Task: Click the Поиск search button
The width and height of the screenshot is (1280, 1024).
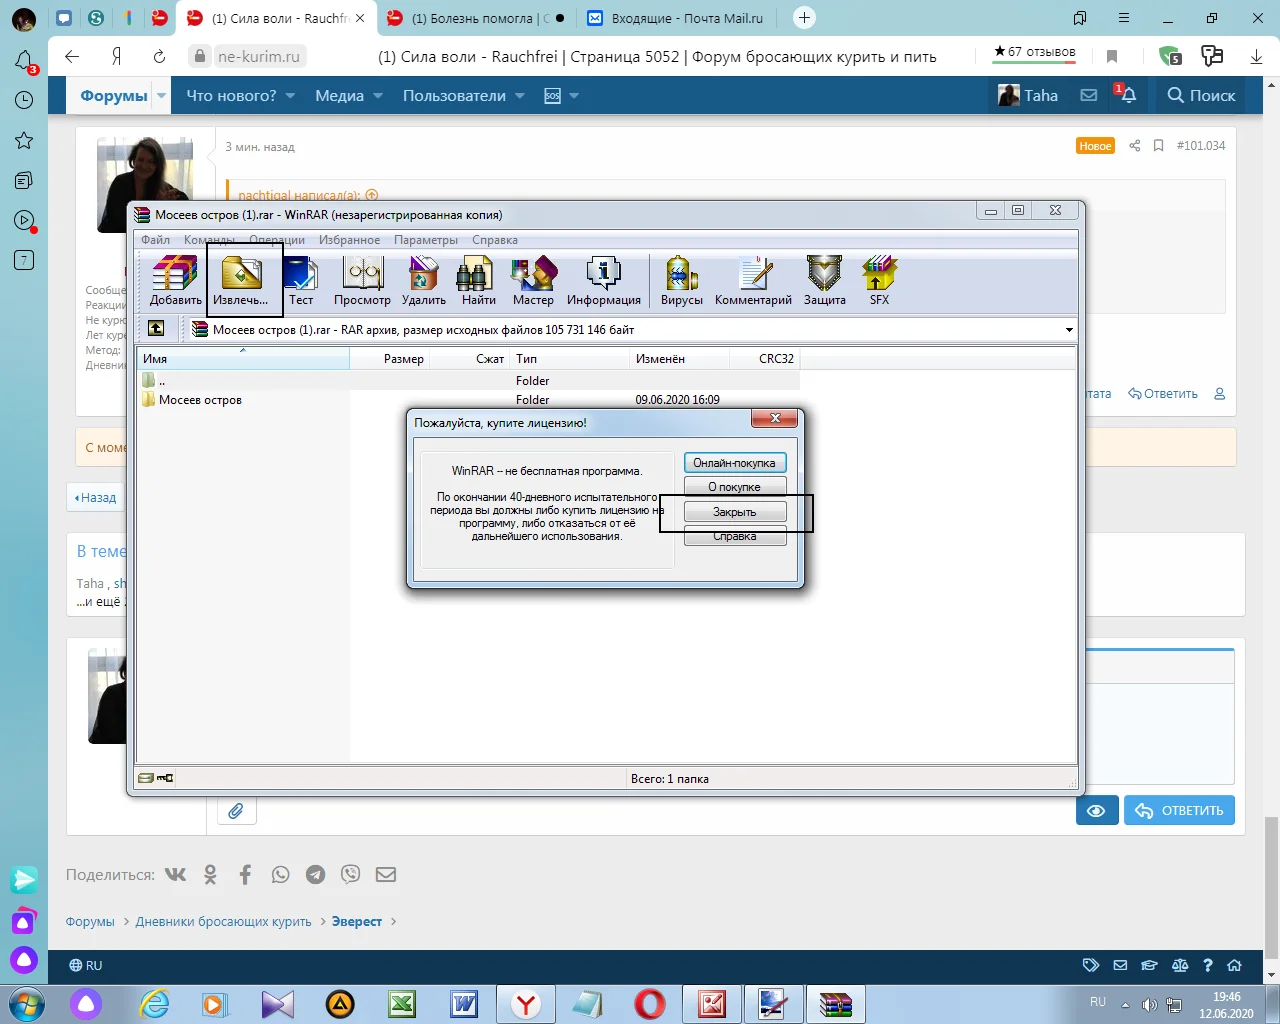Action: click(1201, 95)
